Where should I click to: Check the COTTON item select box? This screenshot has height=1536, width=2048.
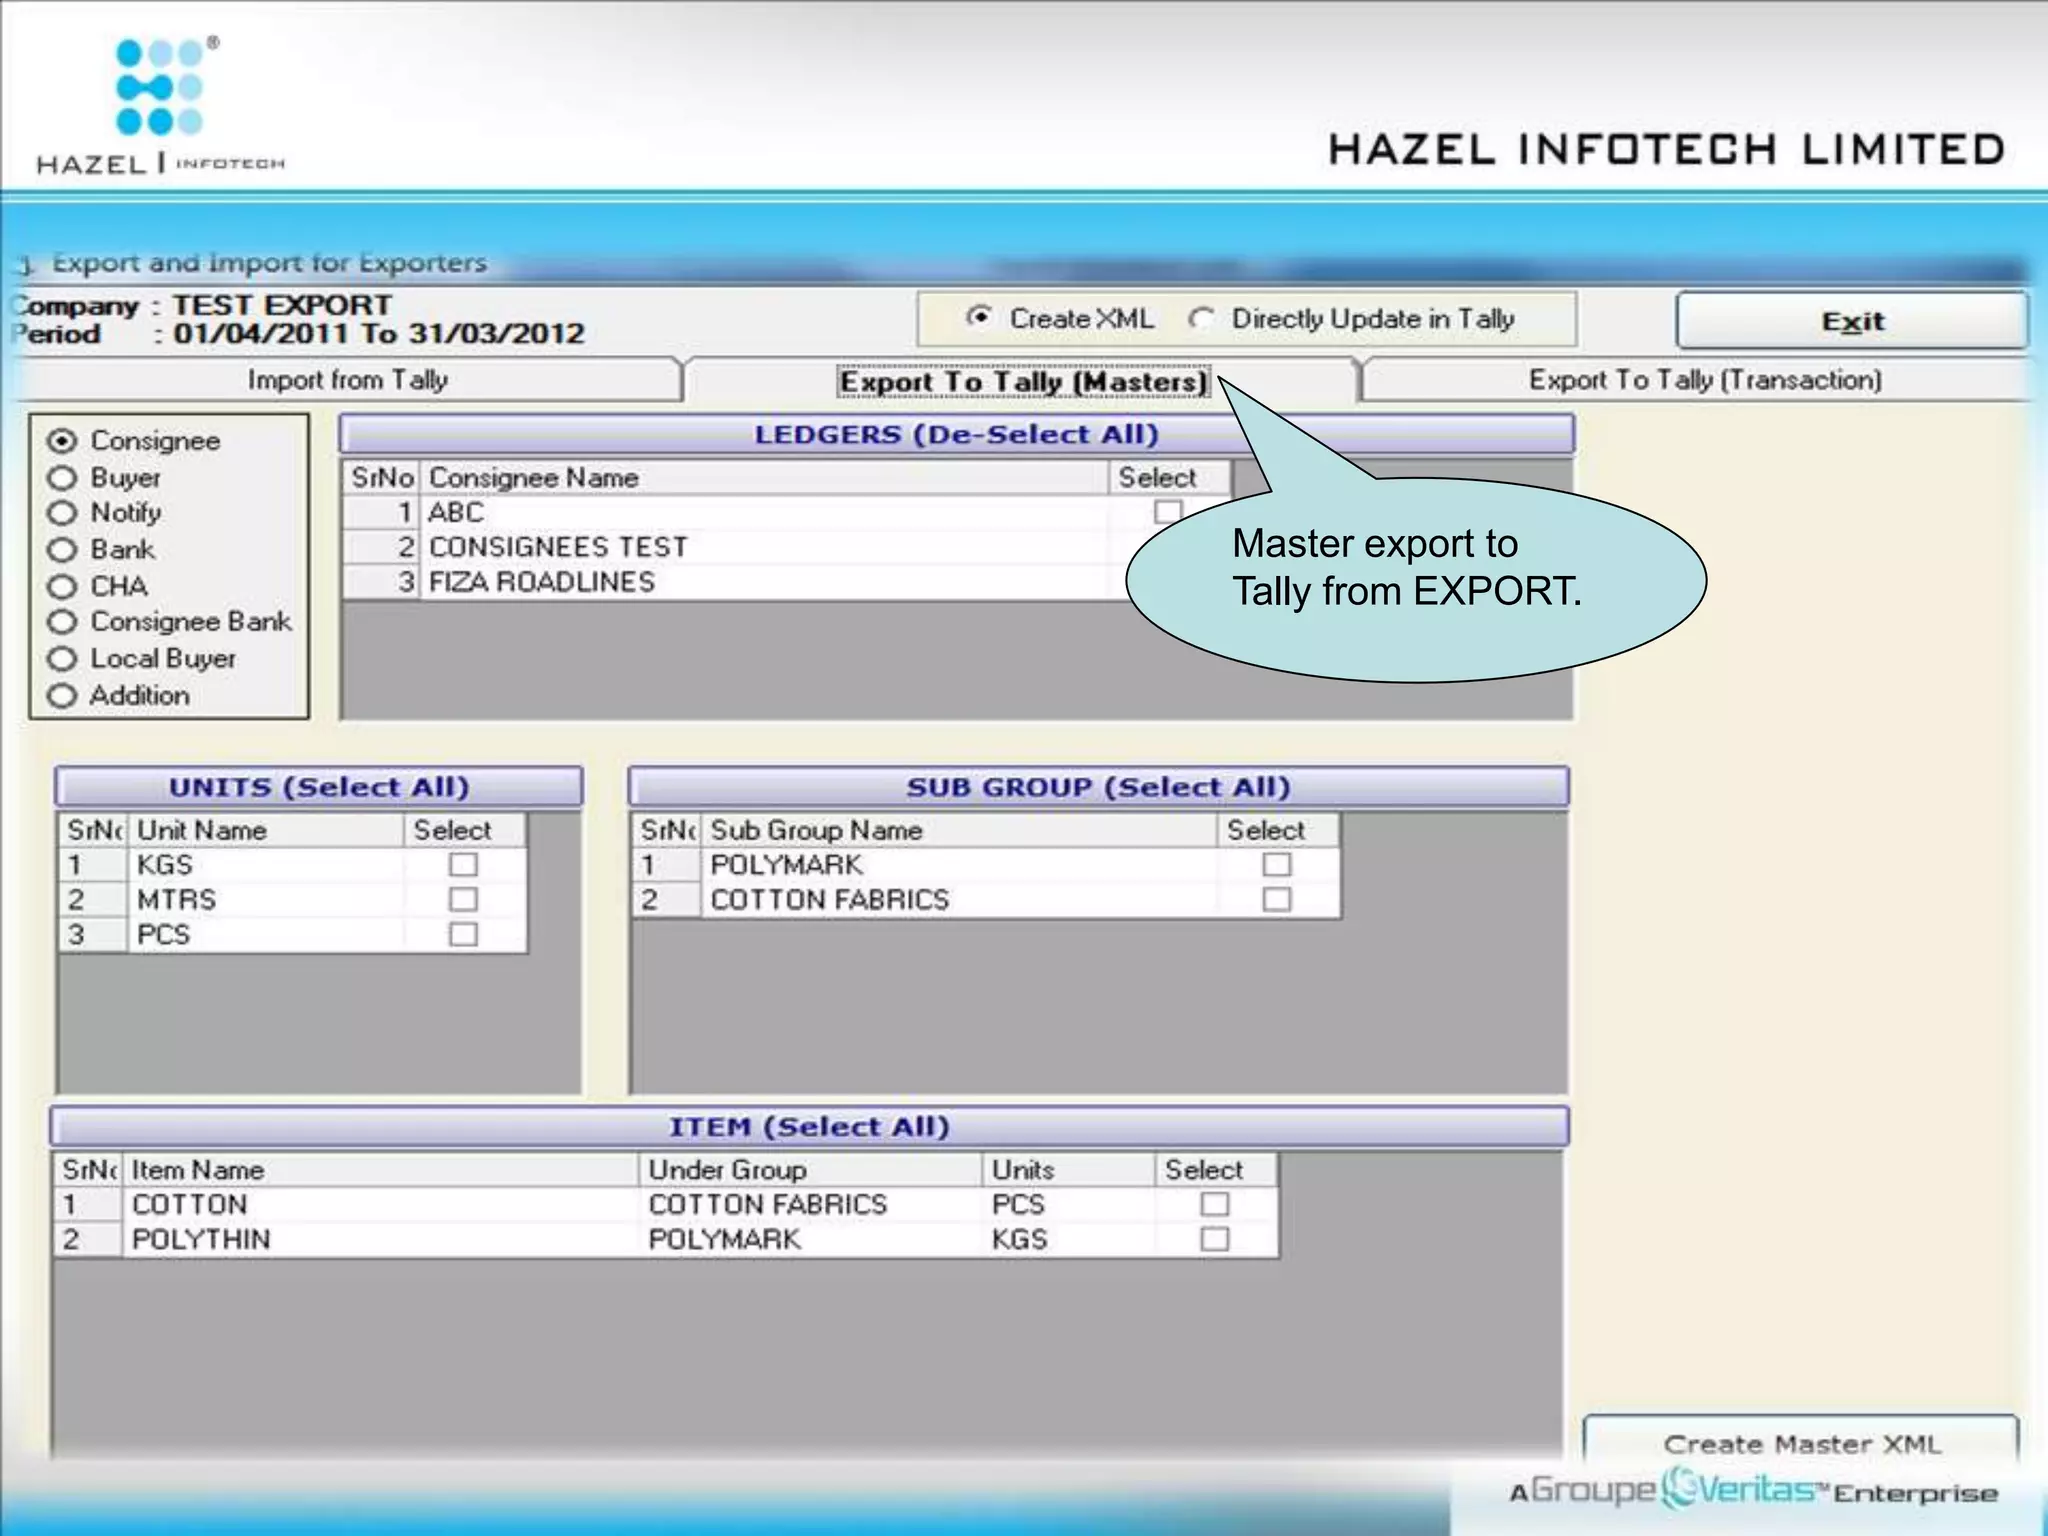click(x=1215, y=1204)
